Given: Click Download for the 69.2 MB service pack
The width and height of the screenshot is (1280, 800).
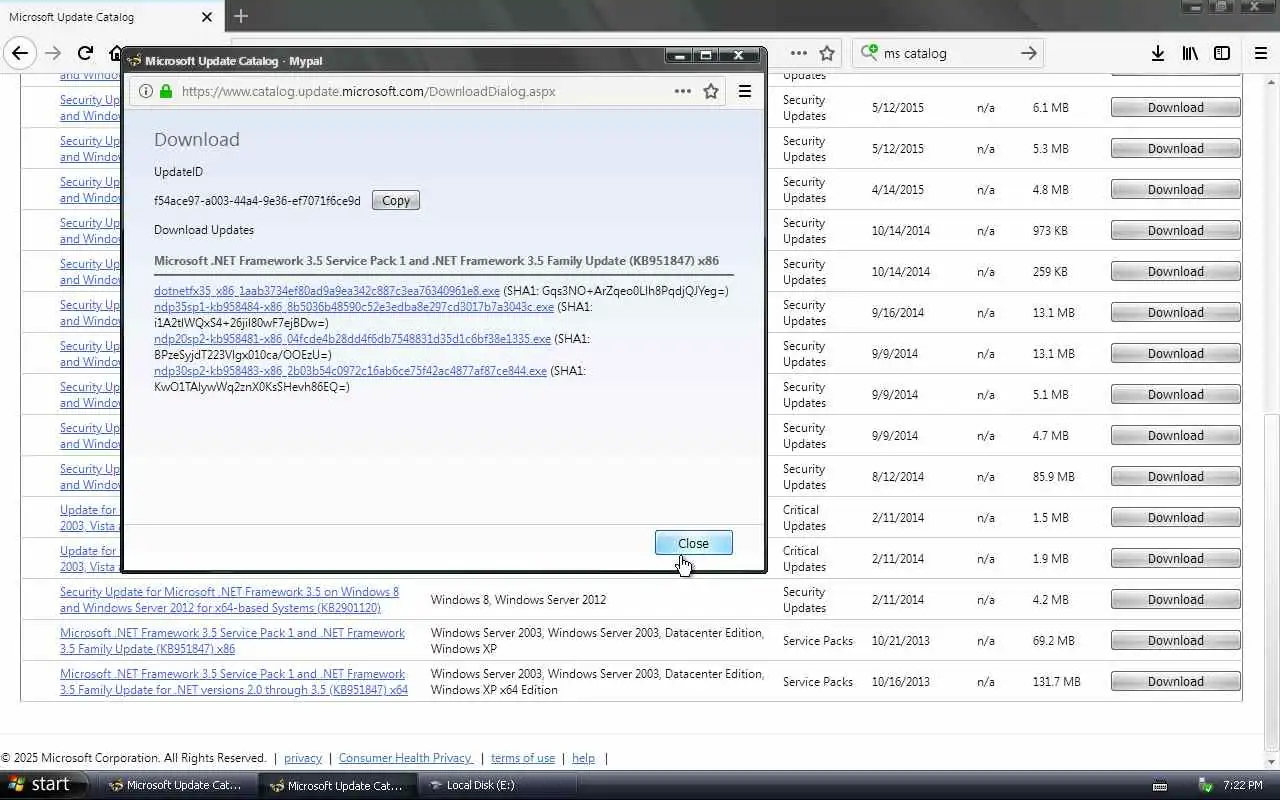Looking at the screenshot, I should (x=1176, y=640).
